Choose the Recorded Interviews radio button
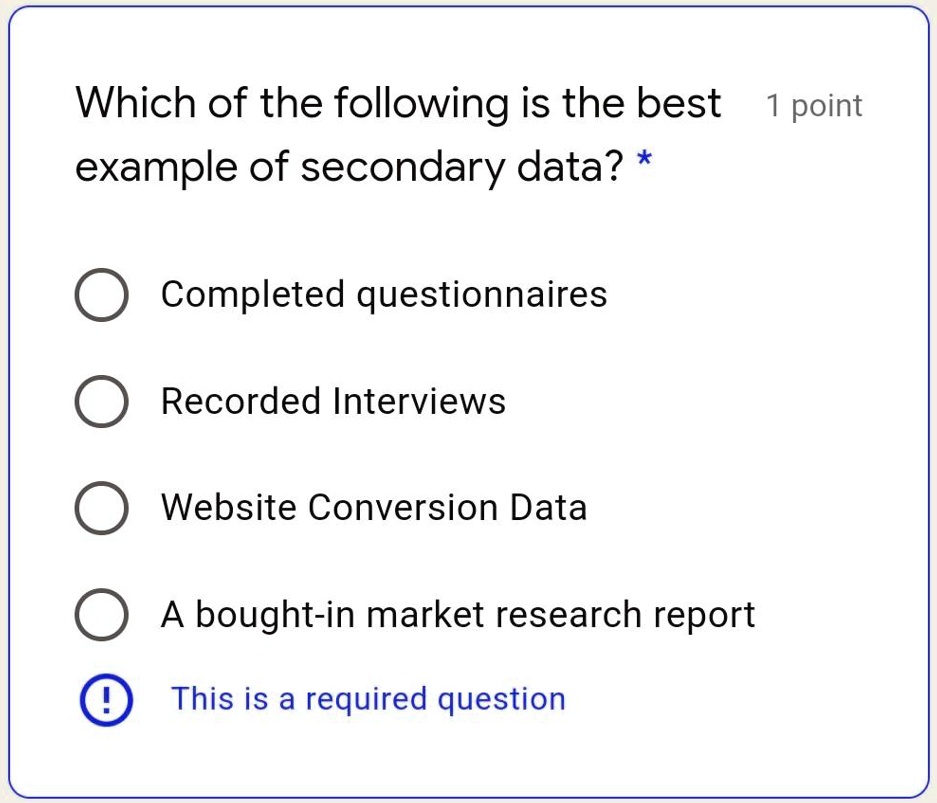Screen dimensions: 937x803 (x=101, y=402)
